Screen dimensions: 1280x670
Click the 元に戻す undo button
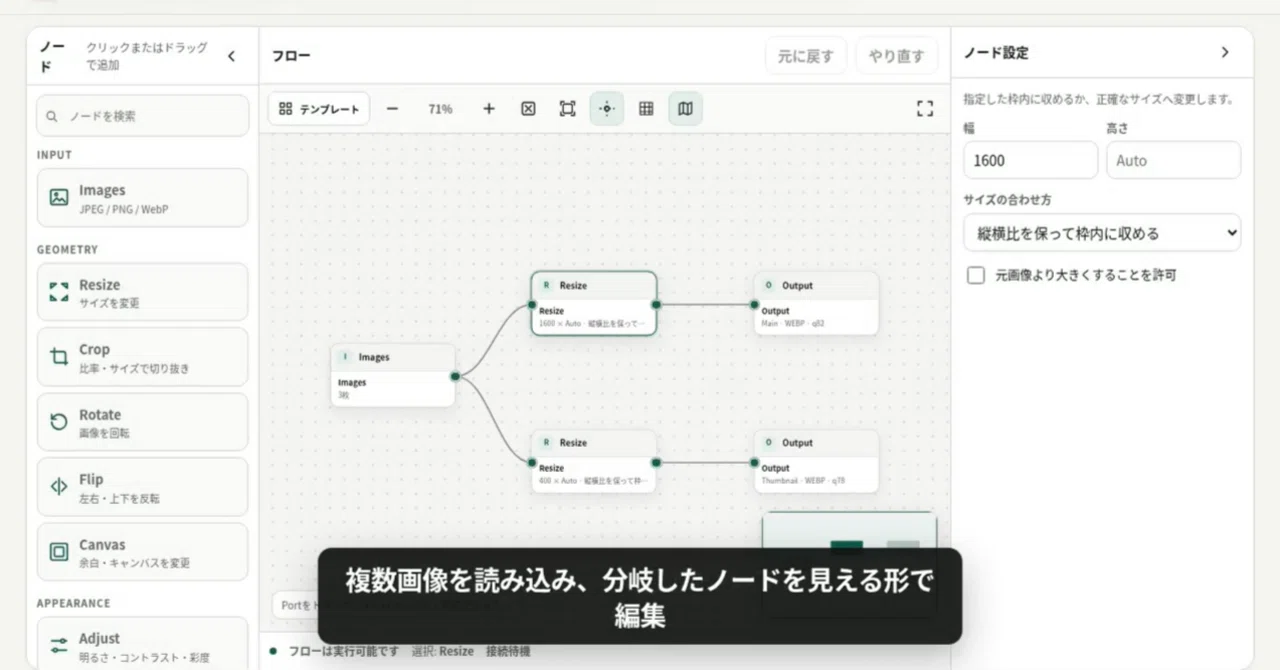806,56
